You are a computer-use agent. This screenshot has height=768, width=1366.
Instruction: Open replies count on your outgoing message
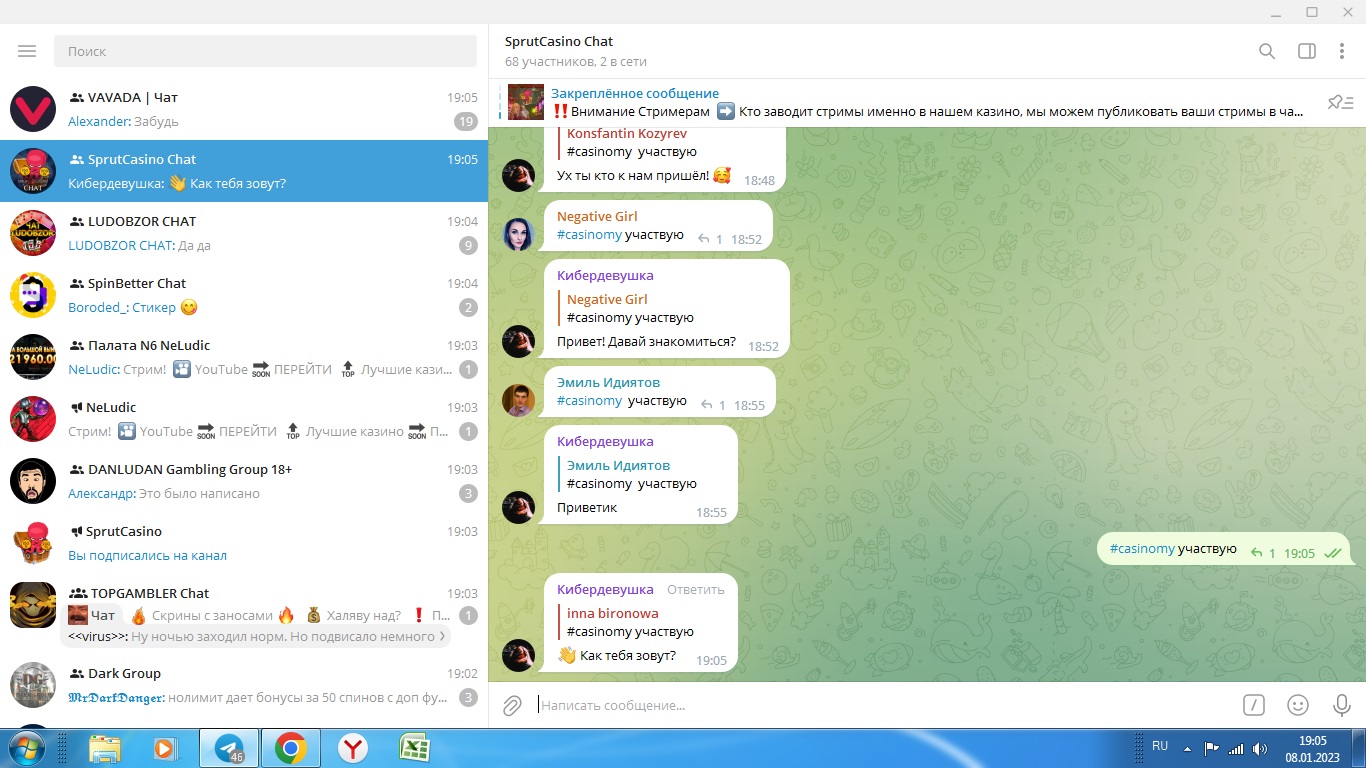coord(1263,553)
